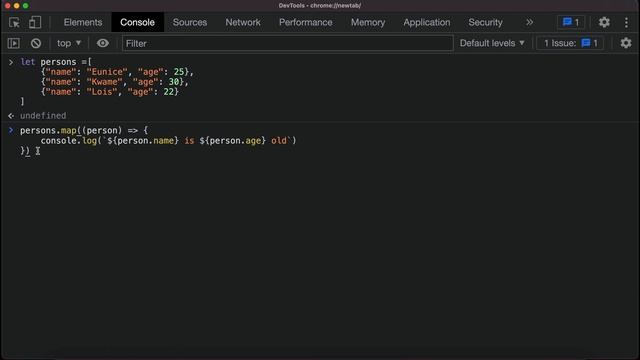
Task: Switch to the Console tab
Action: coord(137,22)
